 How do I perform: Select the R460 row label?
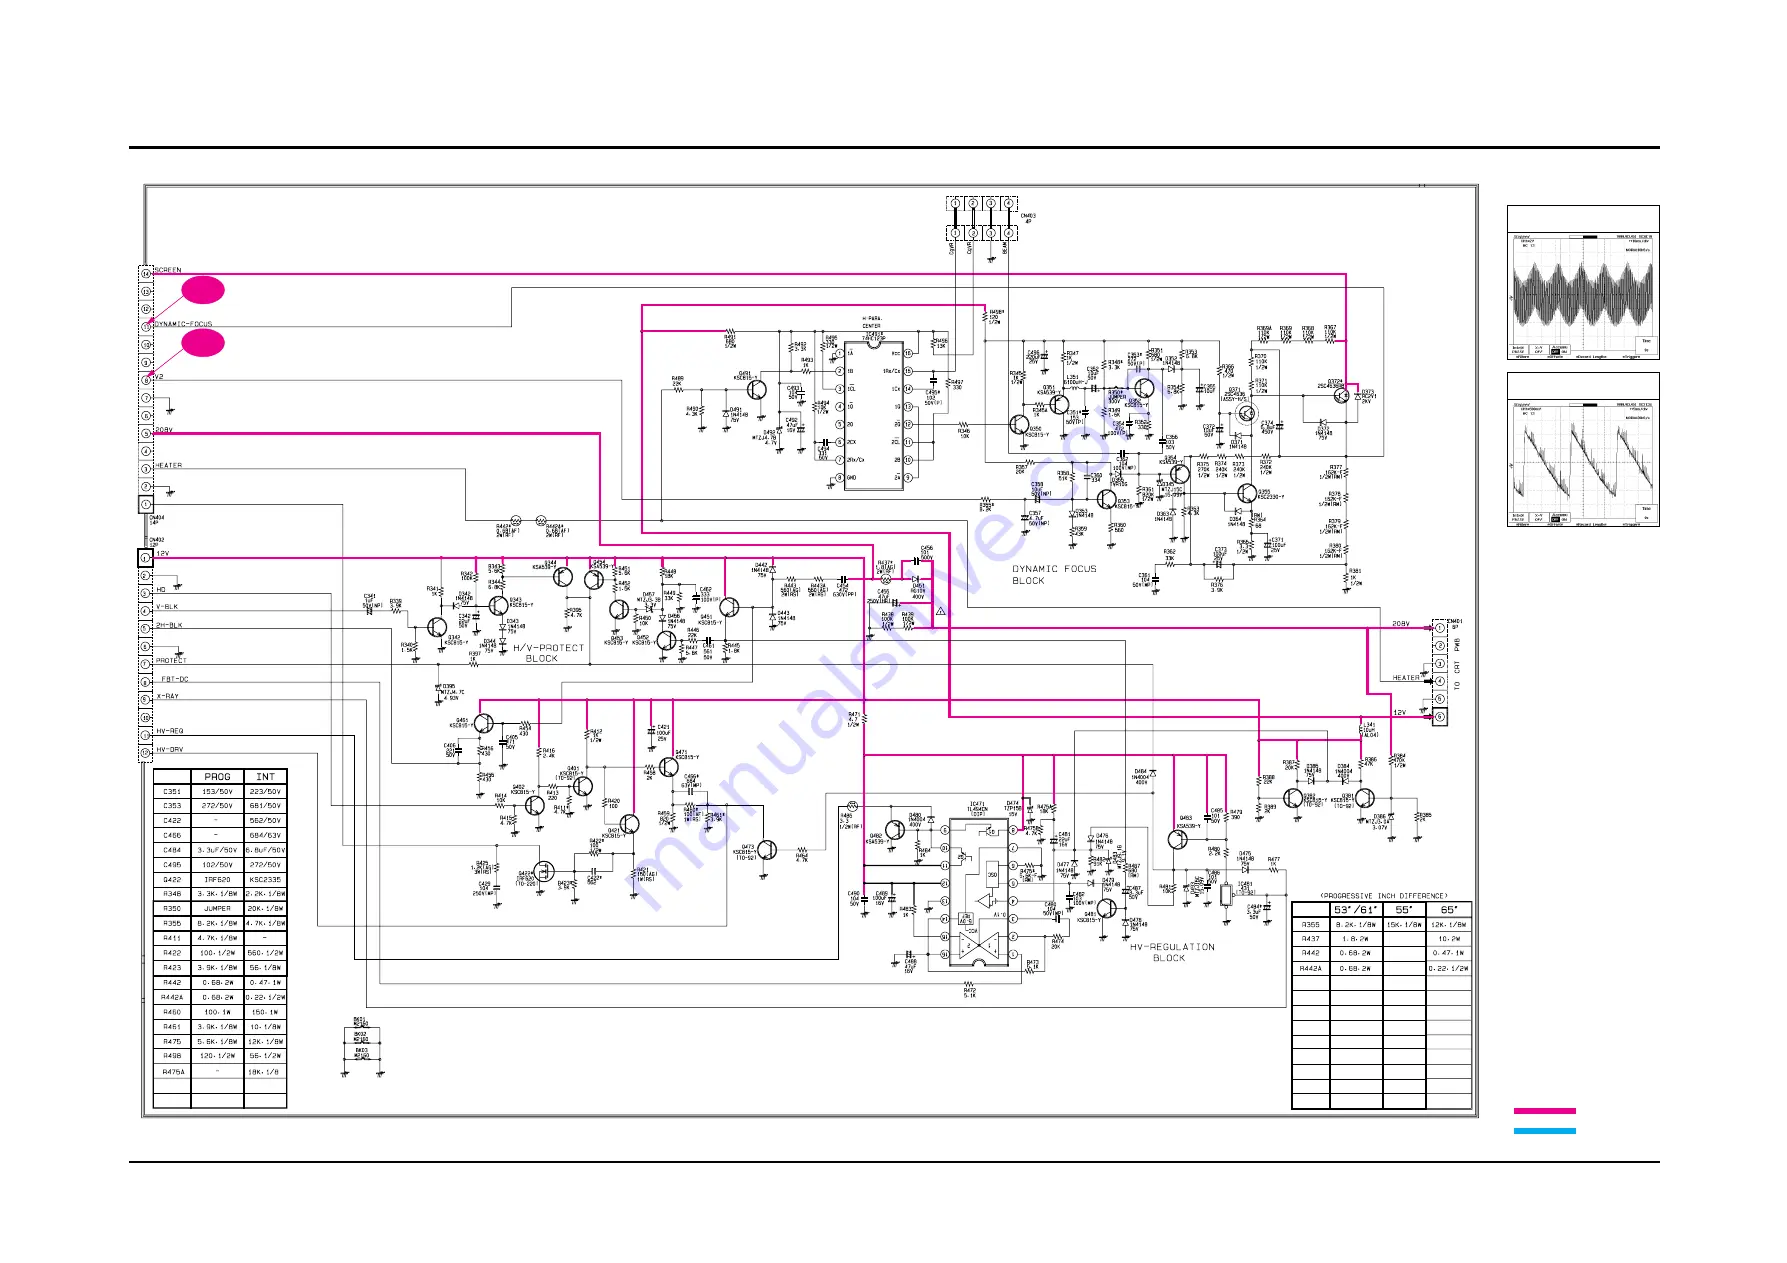(172, 1012)
